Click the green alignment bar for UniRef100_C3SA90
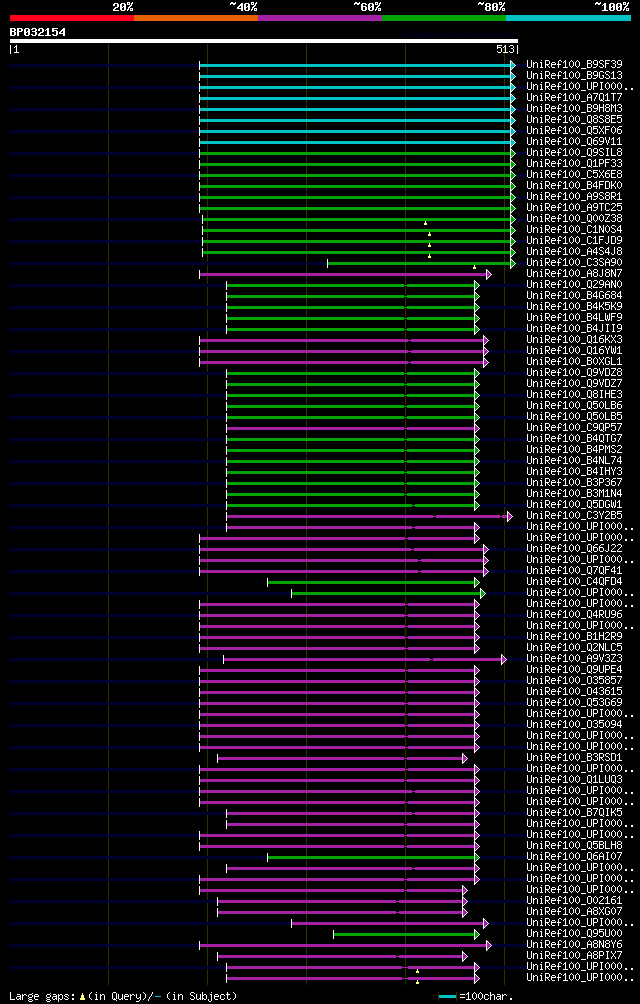 click(421, 263)
